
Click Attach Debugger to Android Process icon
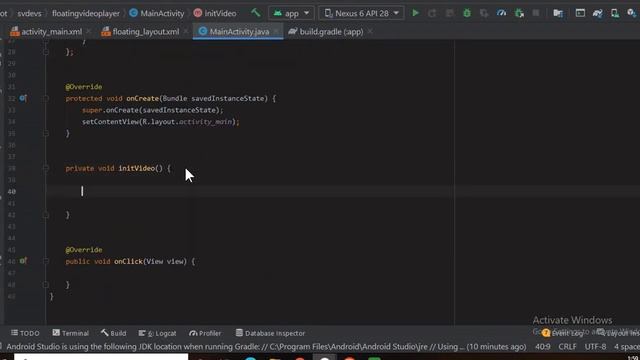coord(519,13)
